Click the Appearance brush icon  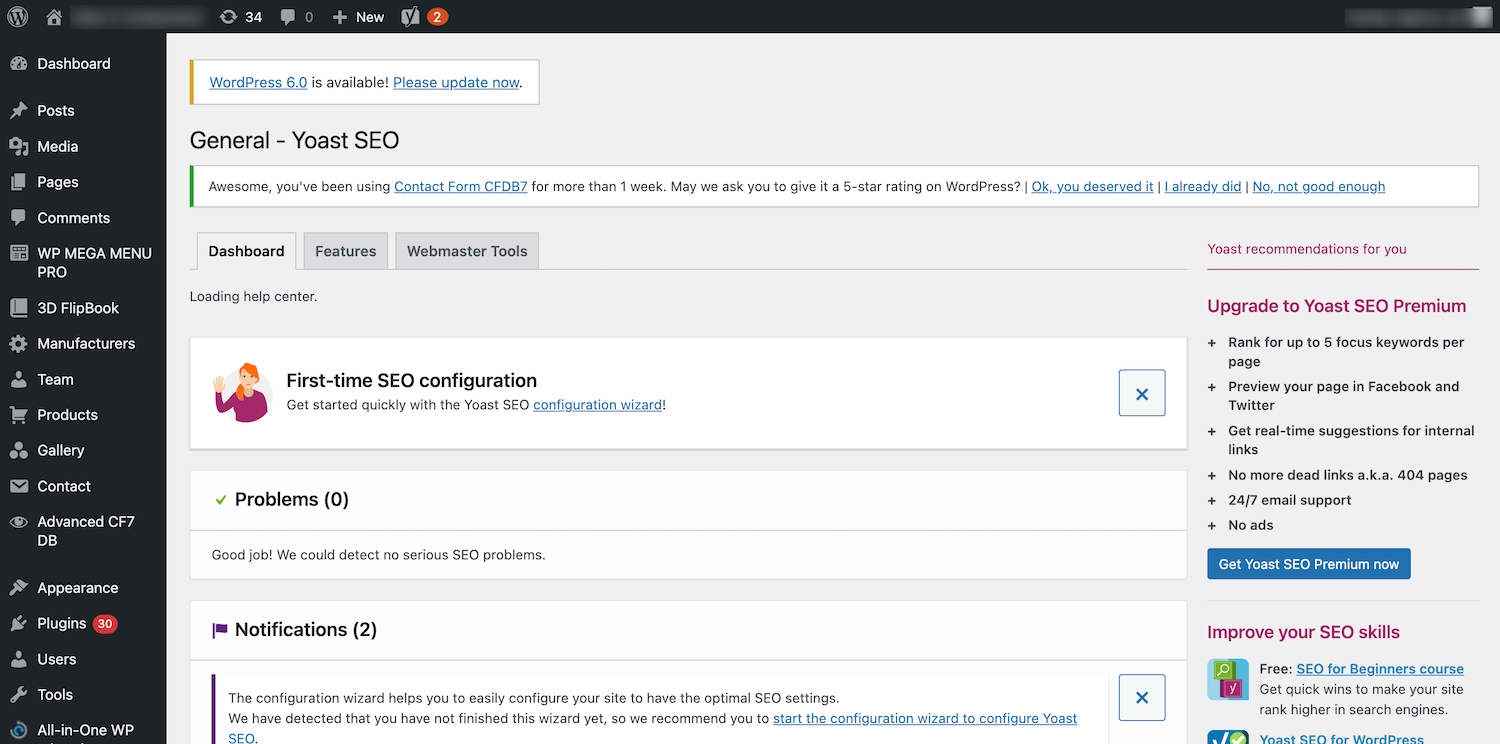coord(18,588)
